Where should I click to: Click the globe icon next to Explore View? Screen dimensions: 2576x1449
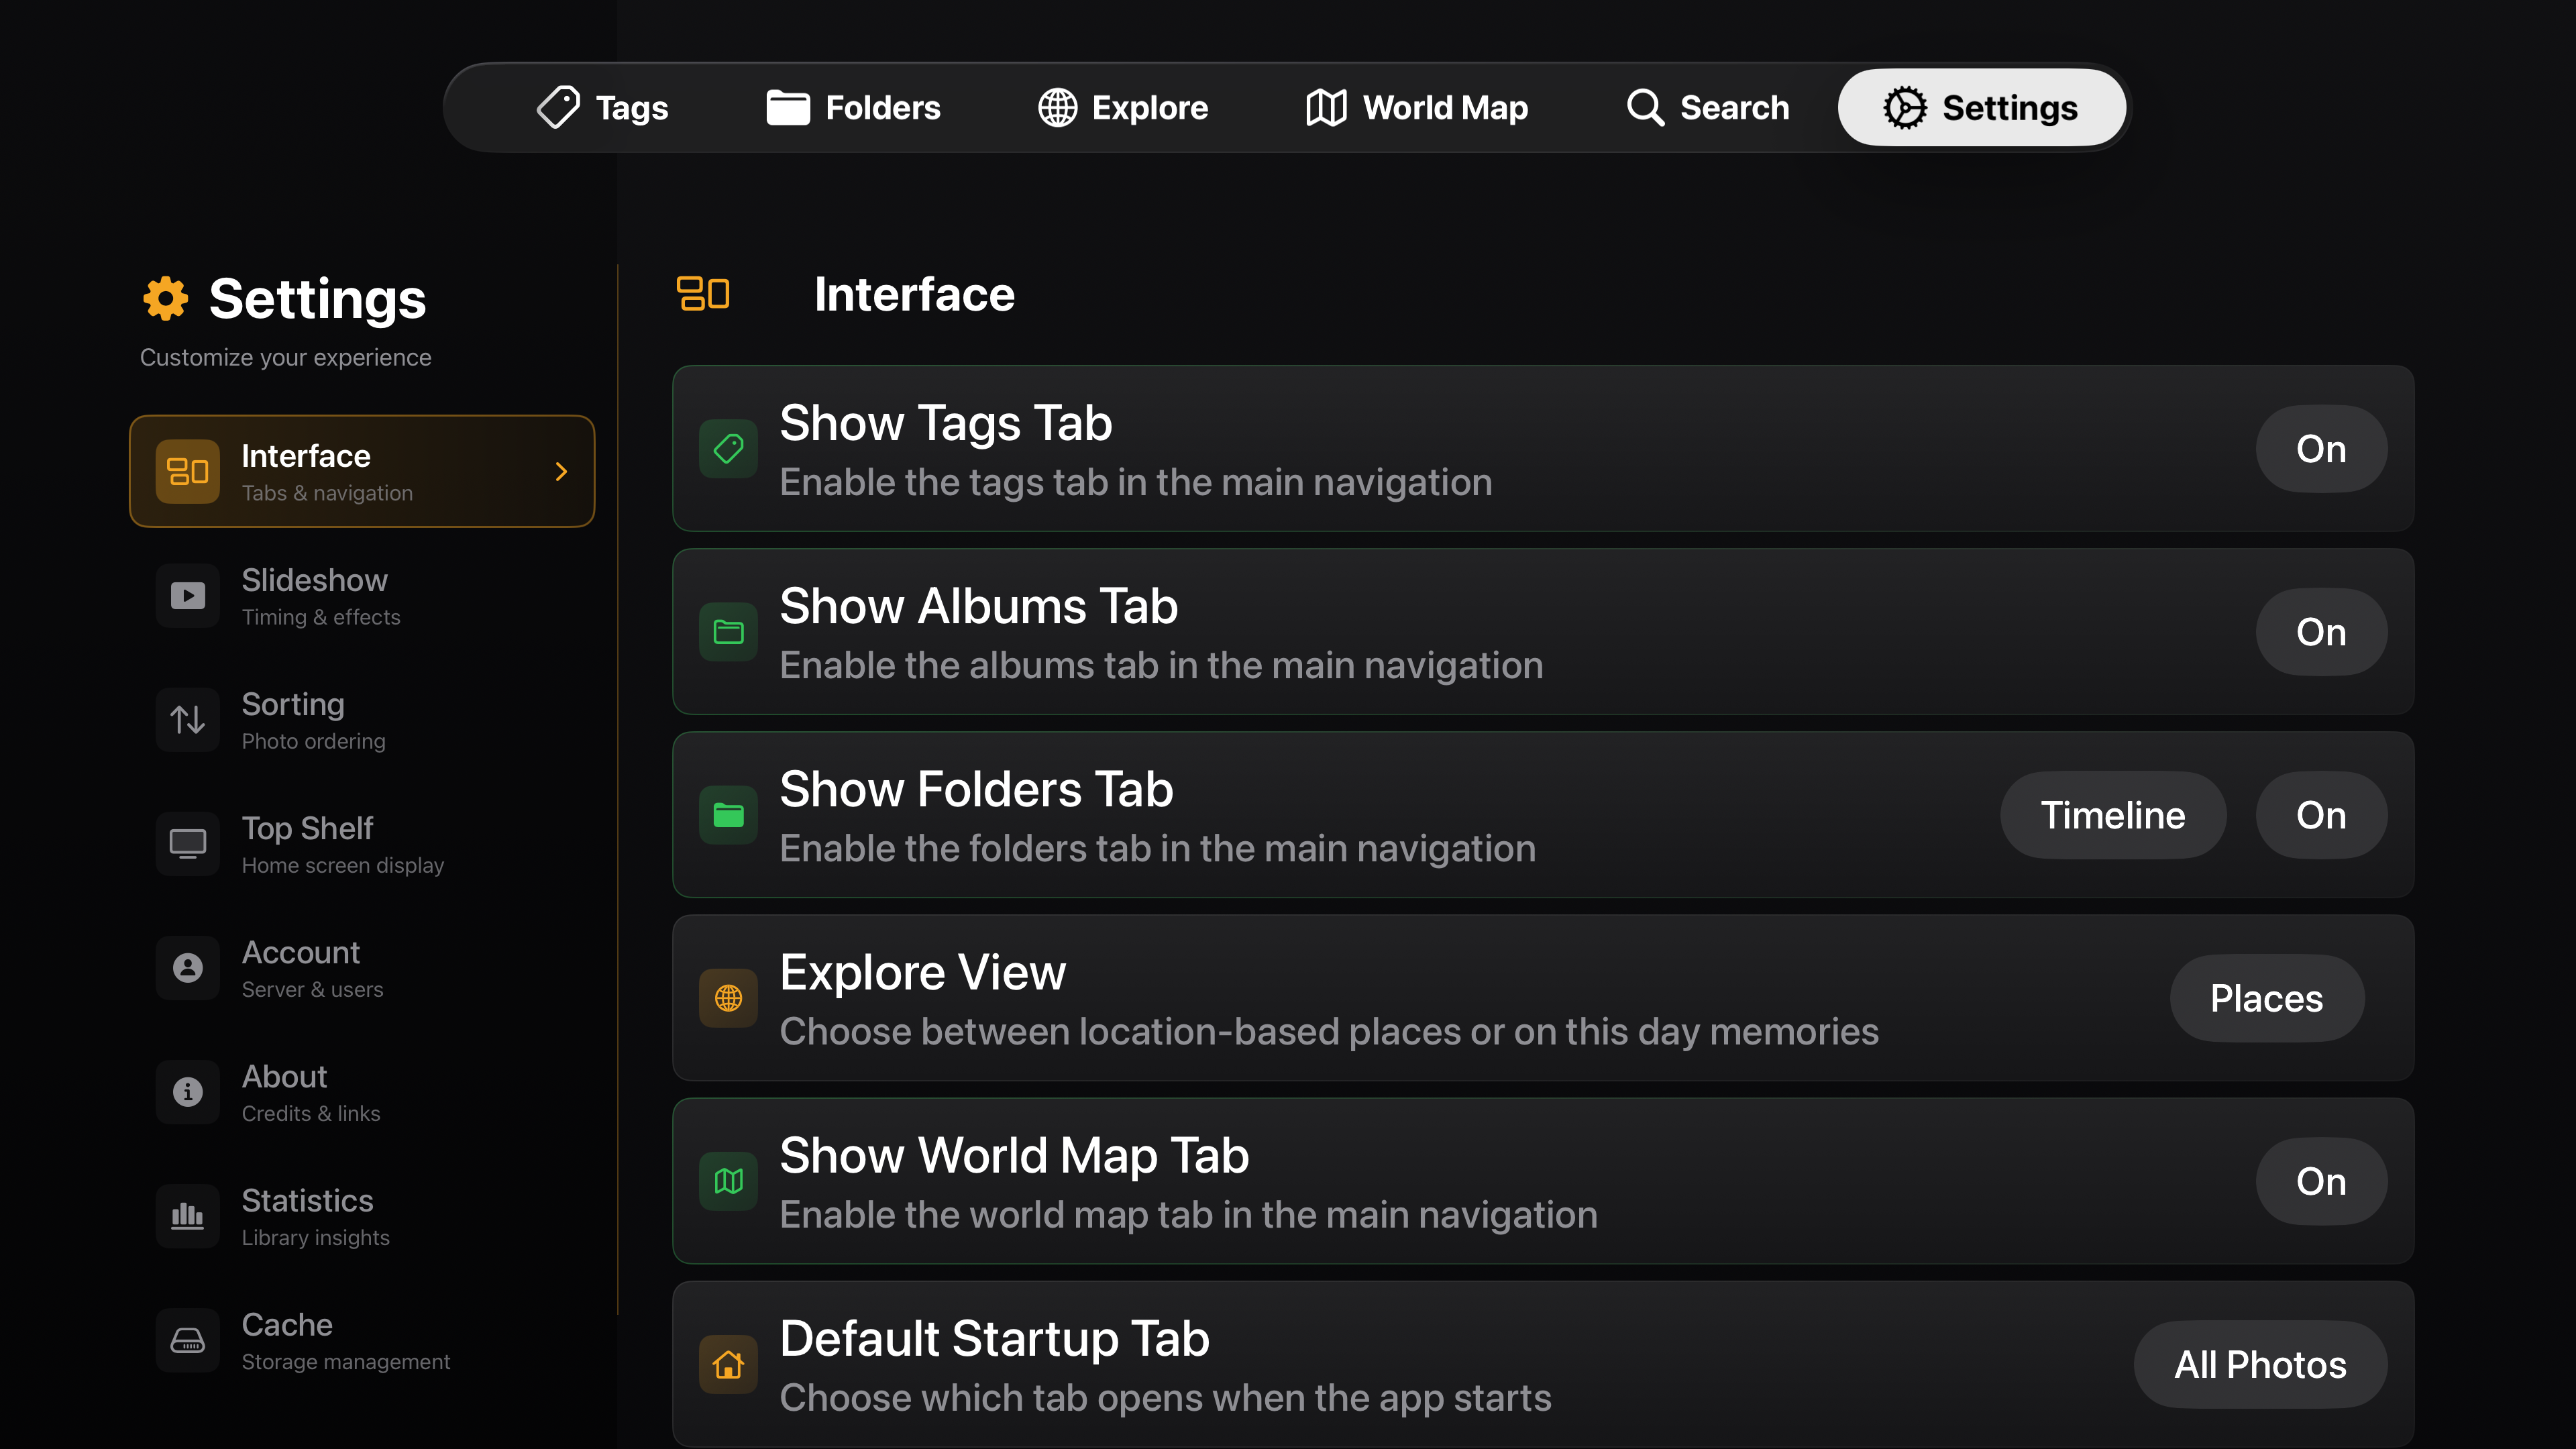[728, 997]
